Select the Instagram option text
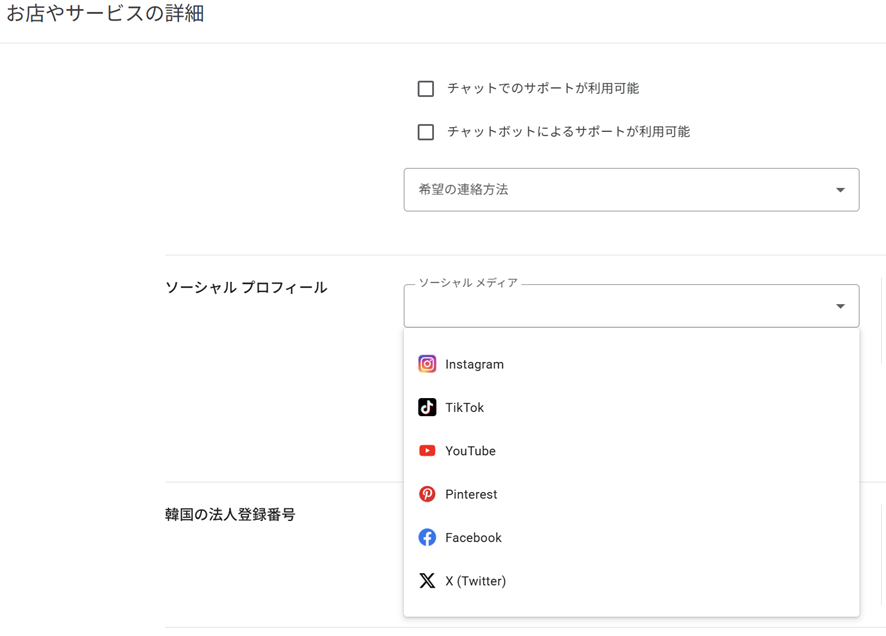This screenshot has height=636, width=886. pos(474,364)
